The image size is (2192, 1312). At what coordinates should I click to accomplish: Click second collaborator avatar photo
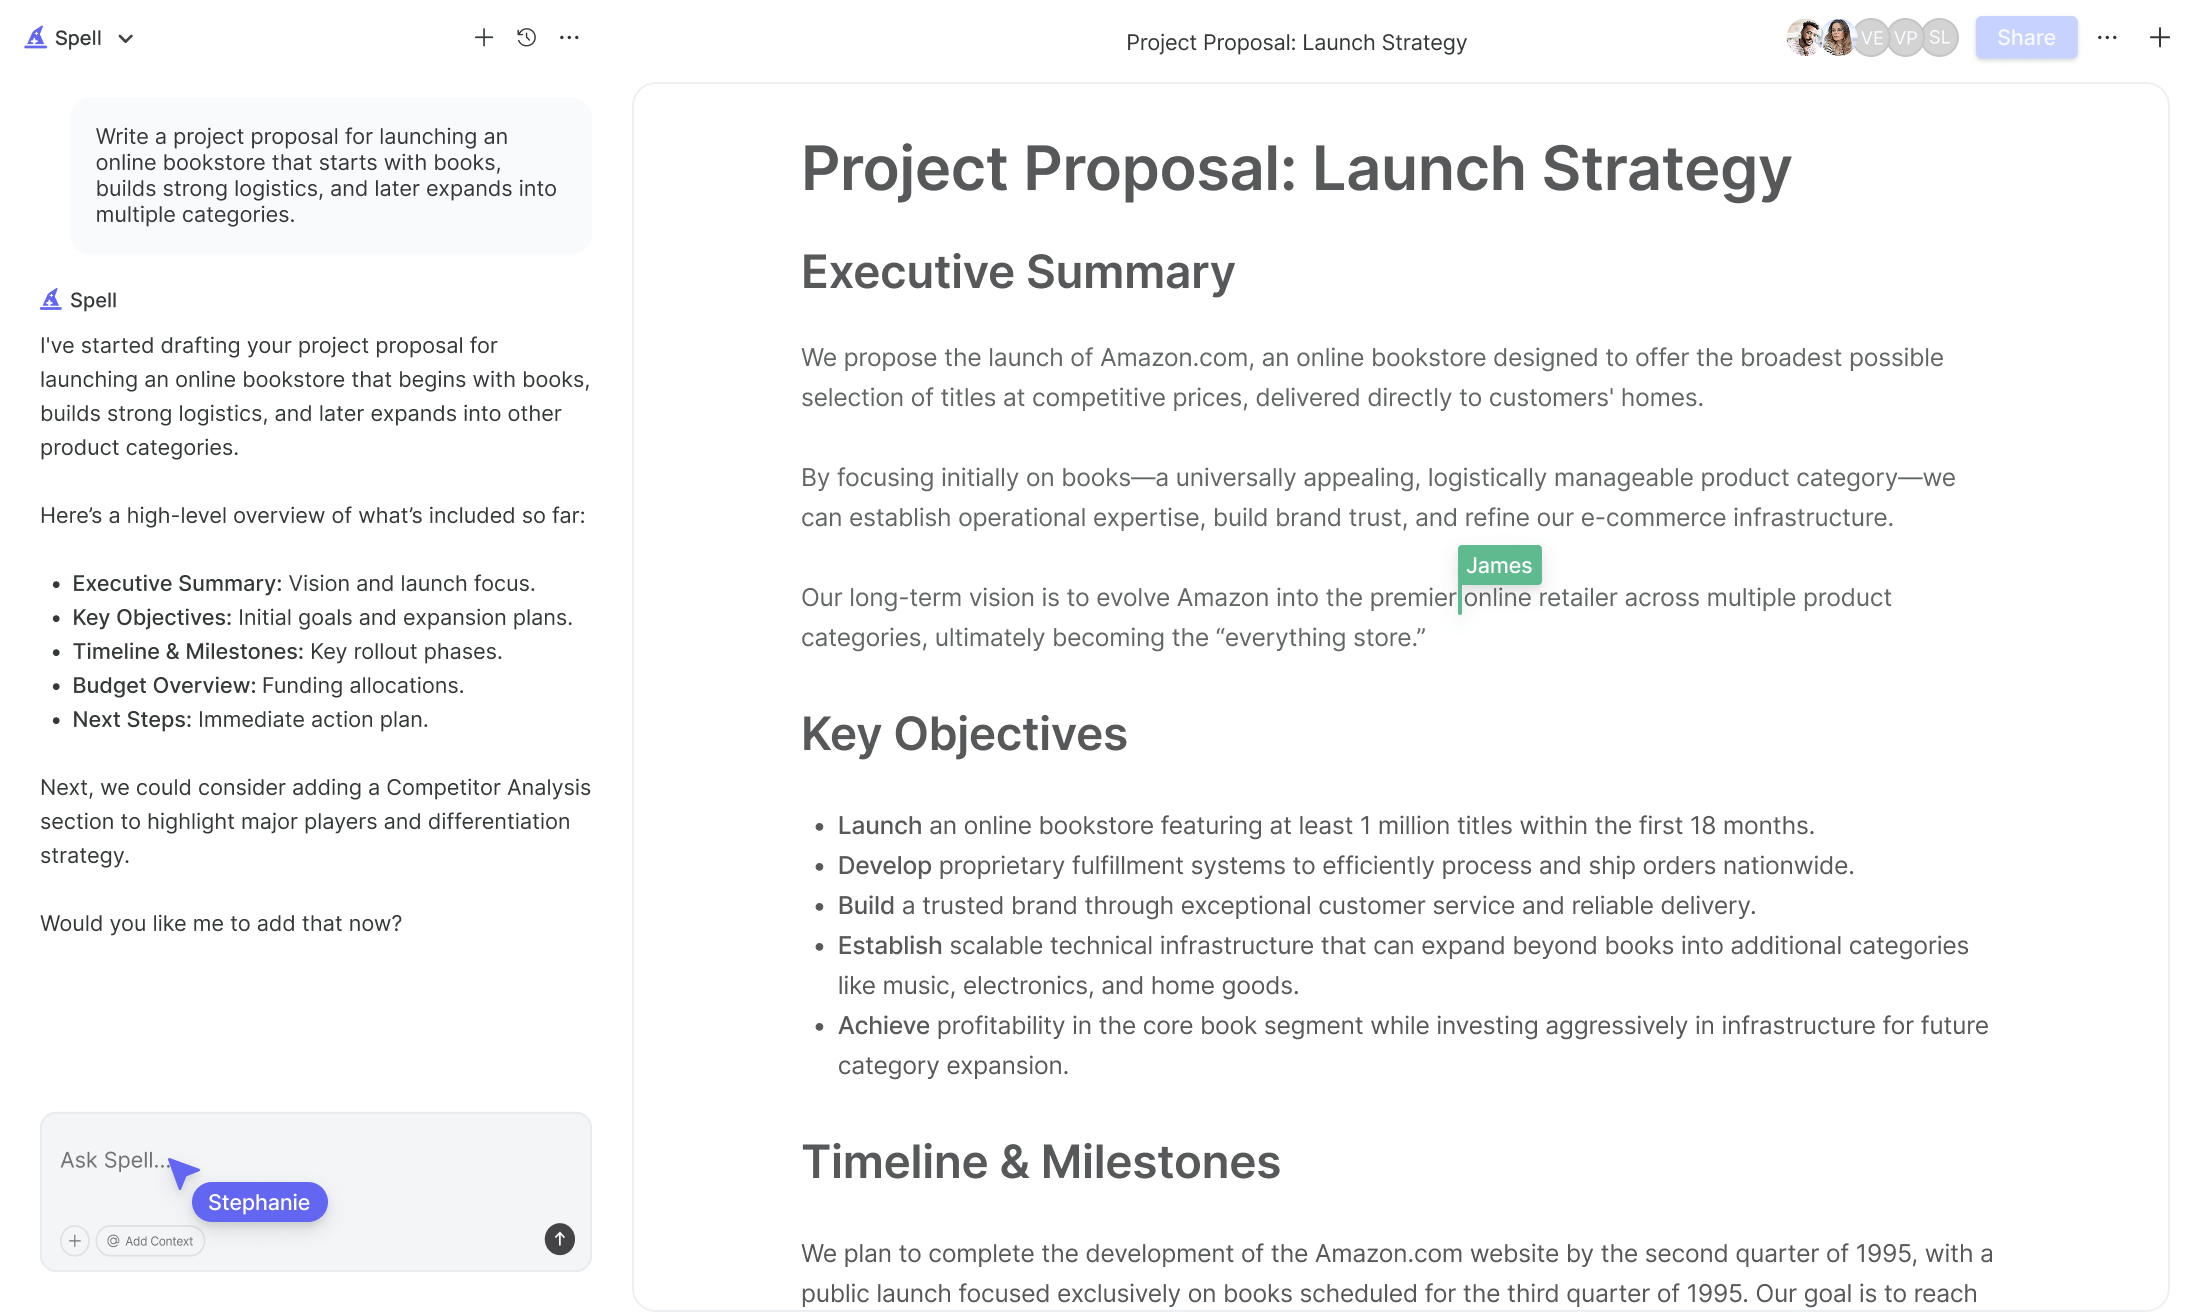tap(1838, 38)
